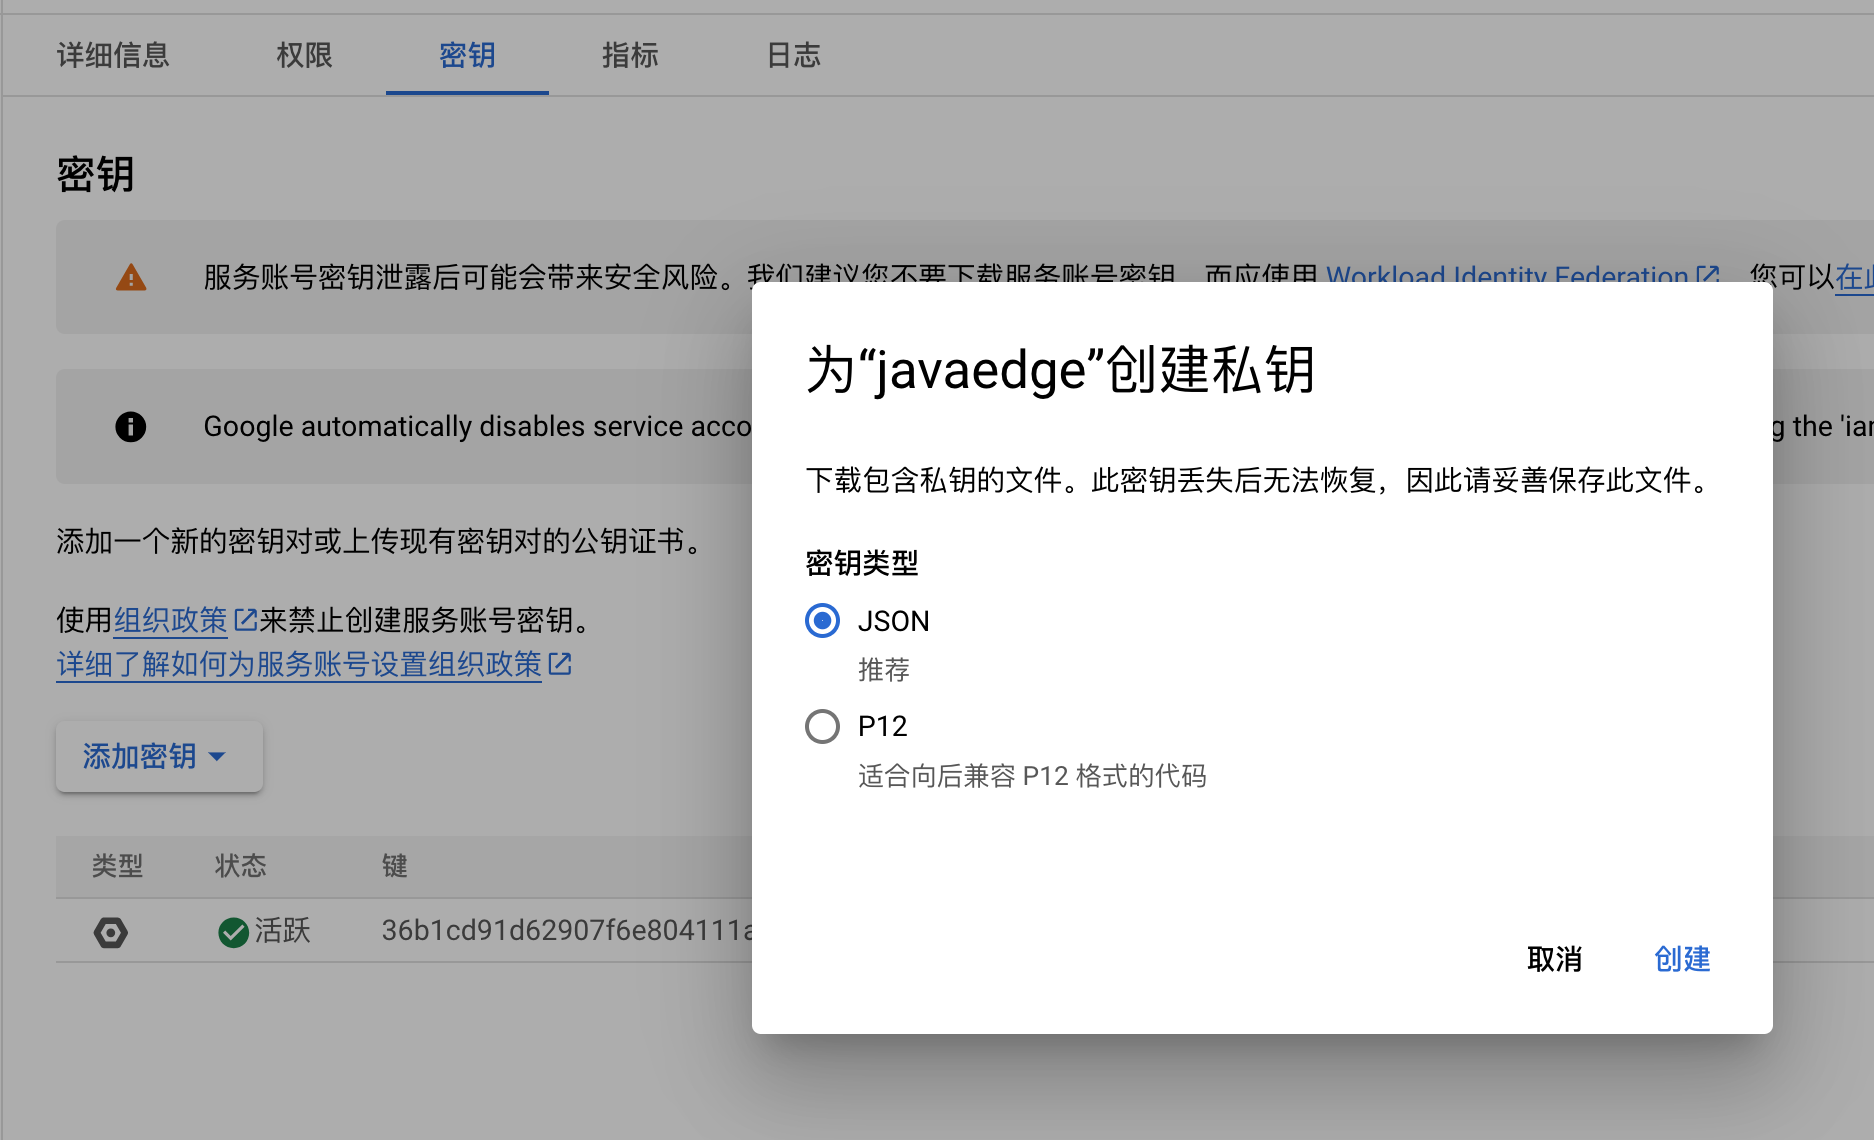The width and height of the screenshot is (1874, 1140).
Task: Open the 组织政策 link
Action: (171, 620)
